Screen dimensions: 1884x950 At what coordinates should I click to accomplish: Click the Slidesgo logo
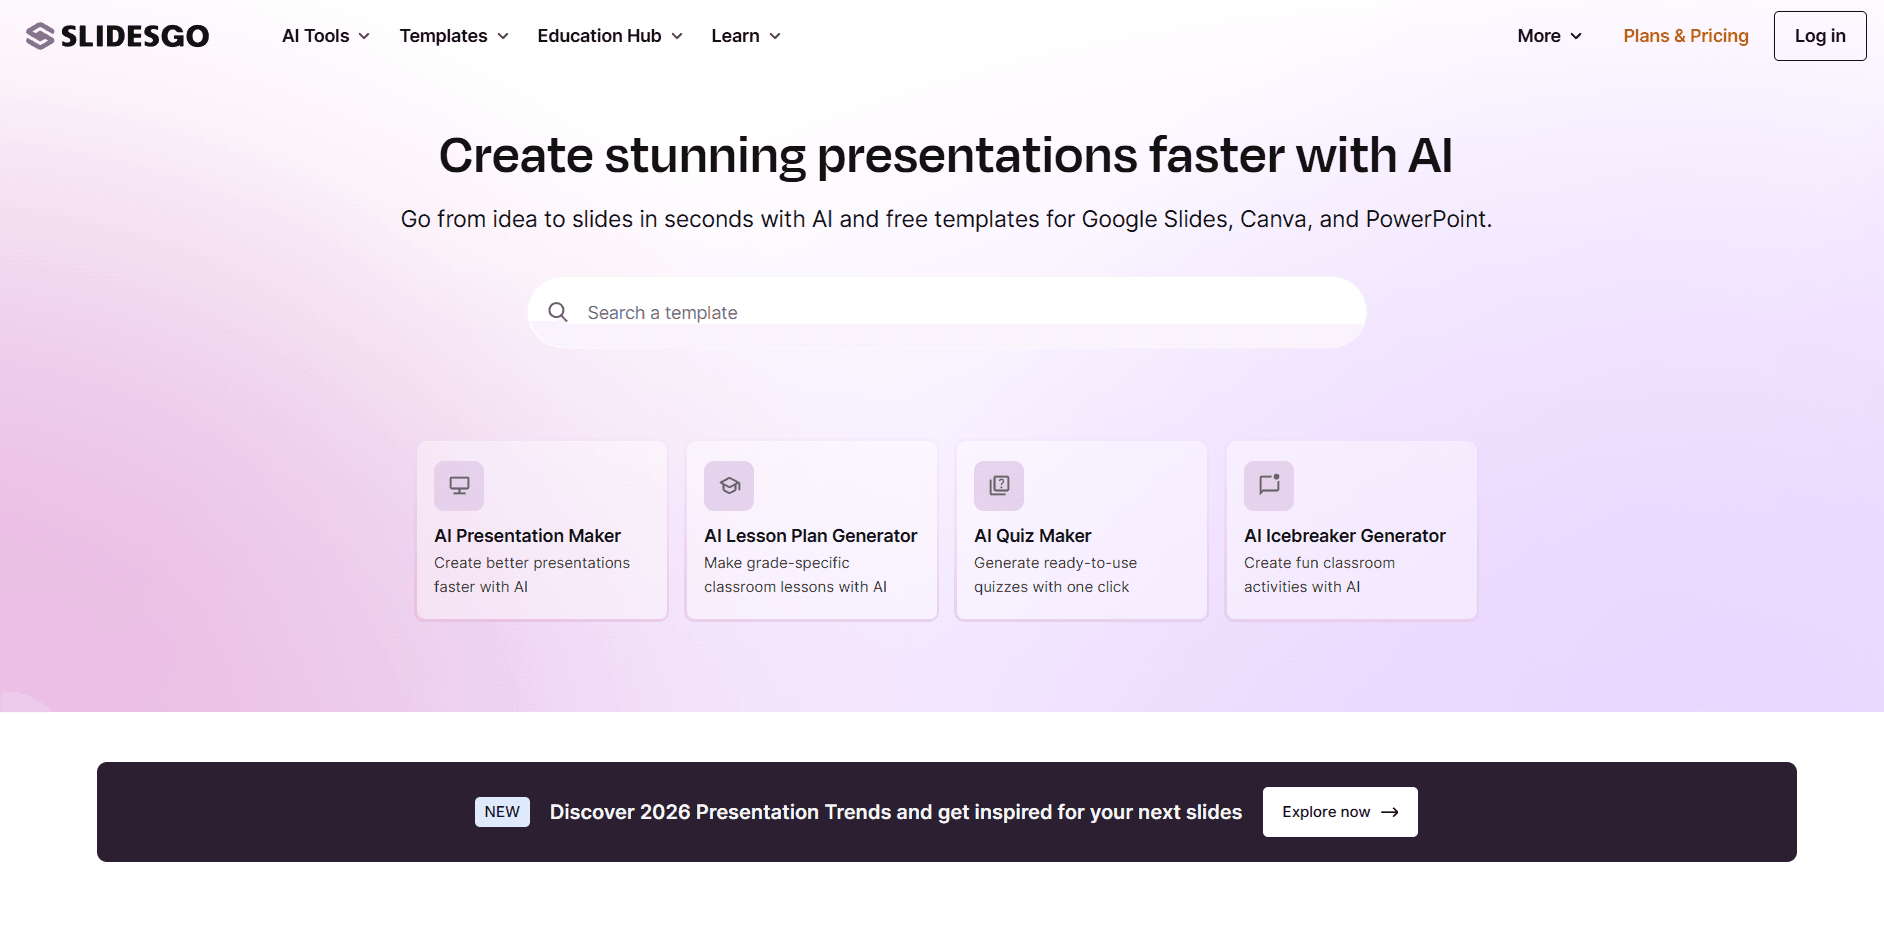tap(117, 36)
